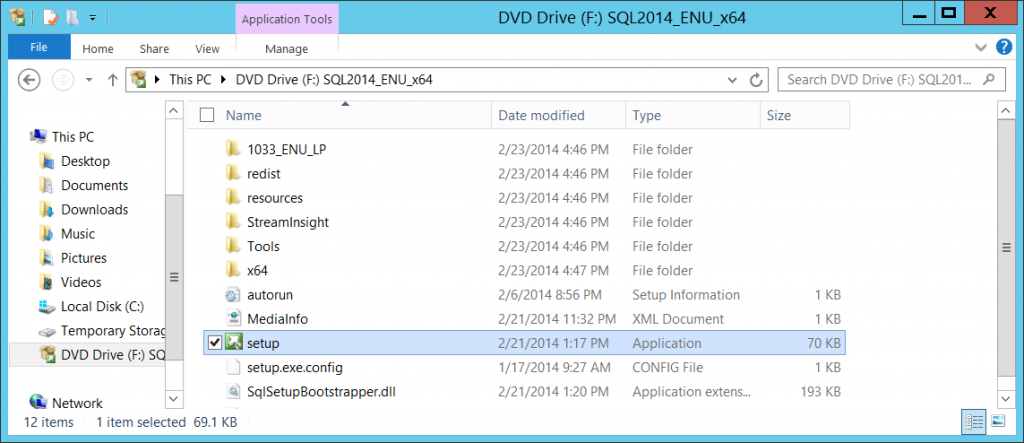Screen dimensions: 1024x443
Task: Go up one folder level arrow
Action: 112,80
